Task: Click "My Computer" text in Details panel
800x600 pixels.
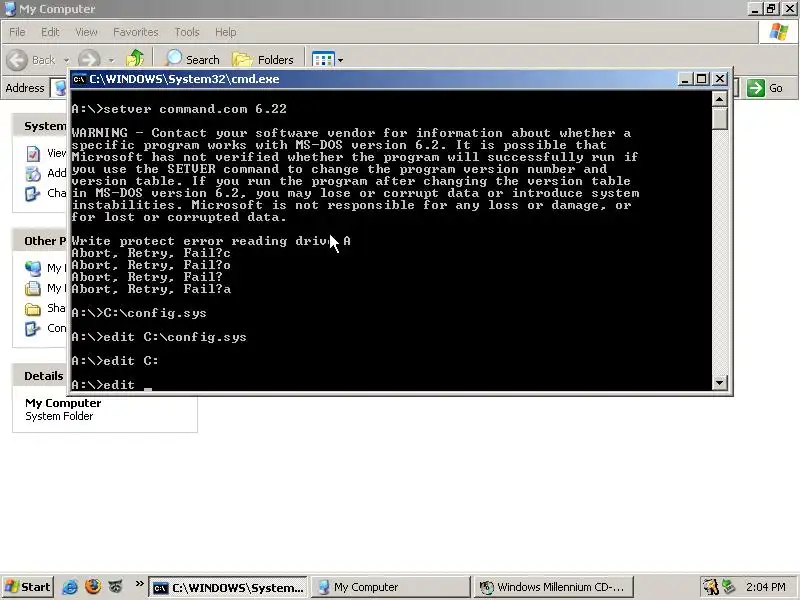Action: 63,403
